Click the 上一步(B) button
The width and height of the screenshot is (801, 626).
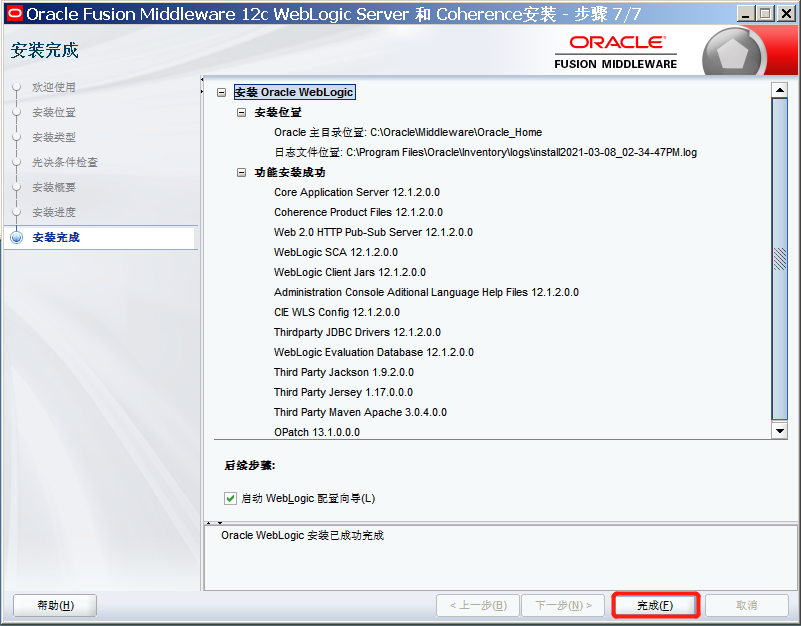(x=478, y=606)
